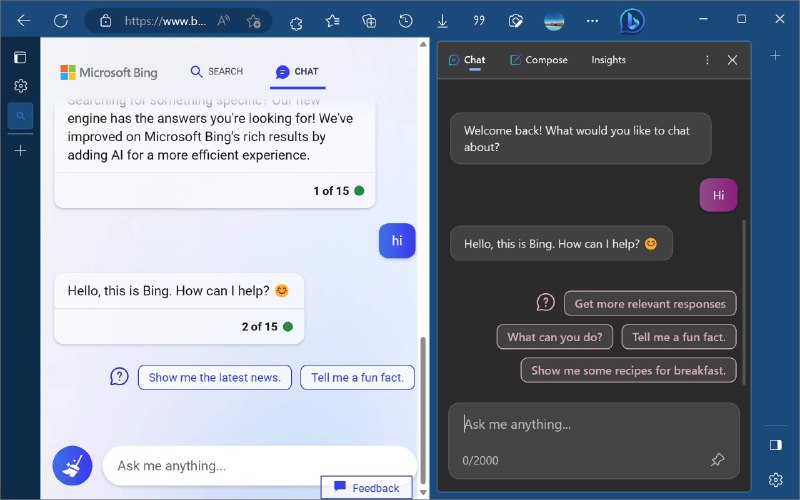Toggle sidebar visibility at bottom right
Screen dimensions: 800x500
pyautogui.click(x=776, y=445)
